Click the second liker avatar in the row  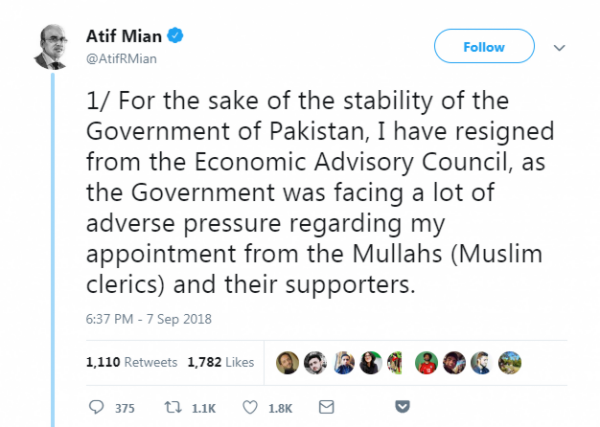point(316,361)
